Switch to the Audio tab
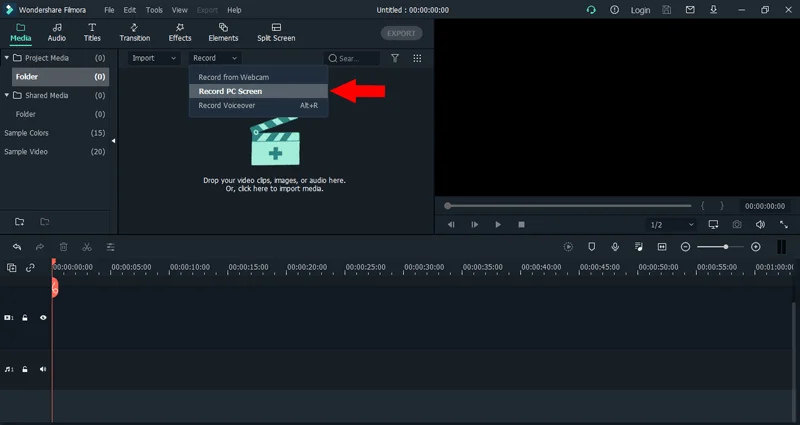This screenshot has height=425, width=800. (x=57, y=32)
